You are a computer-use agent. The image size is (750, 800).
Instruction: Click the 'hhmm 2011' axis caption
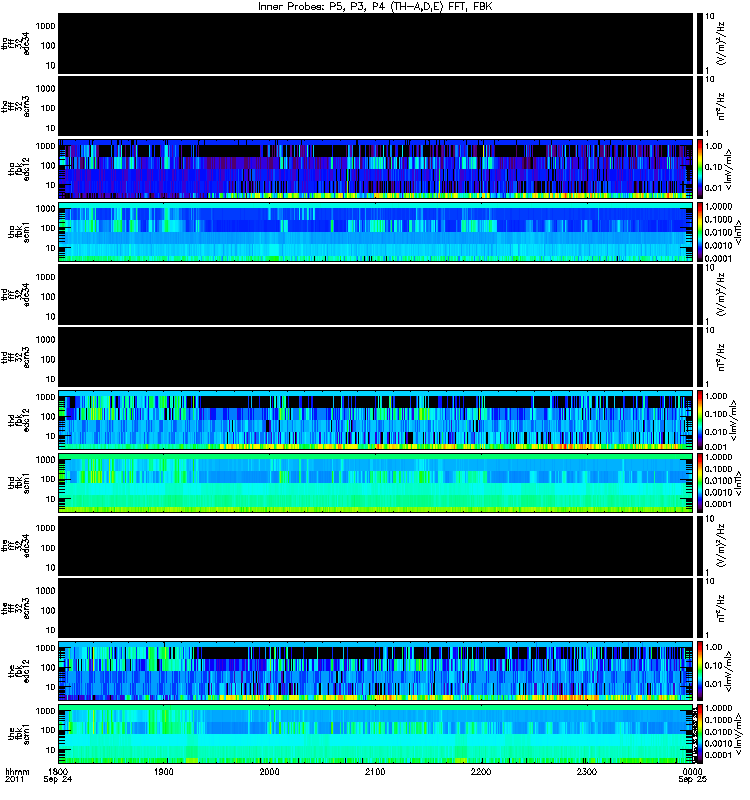(17, 775)
